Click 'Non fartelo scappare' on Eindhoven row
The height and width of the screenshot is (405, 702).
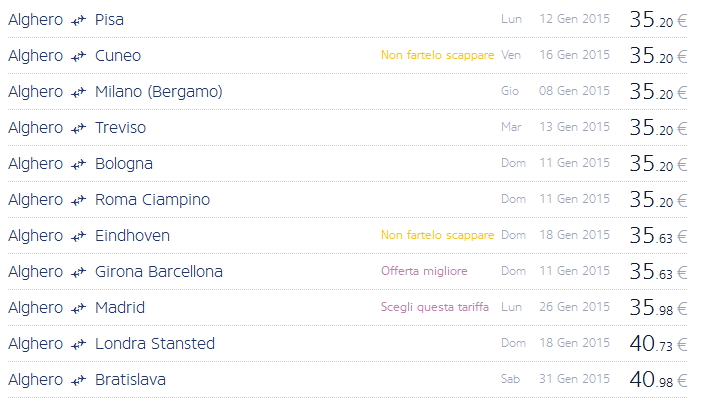[x=437, y=236]
